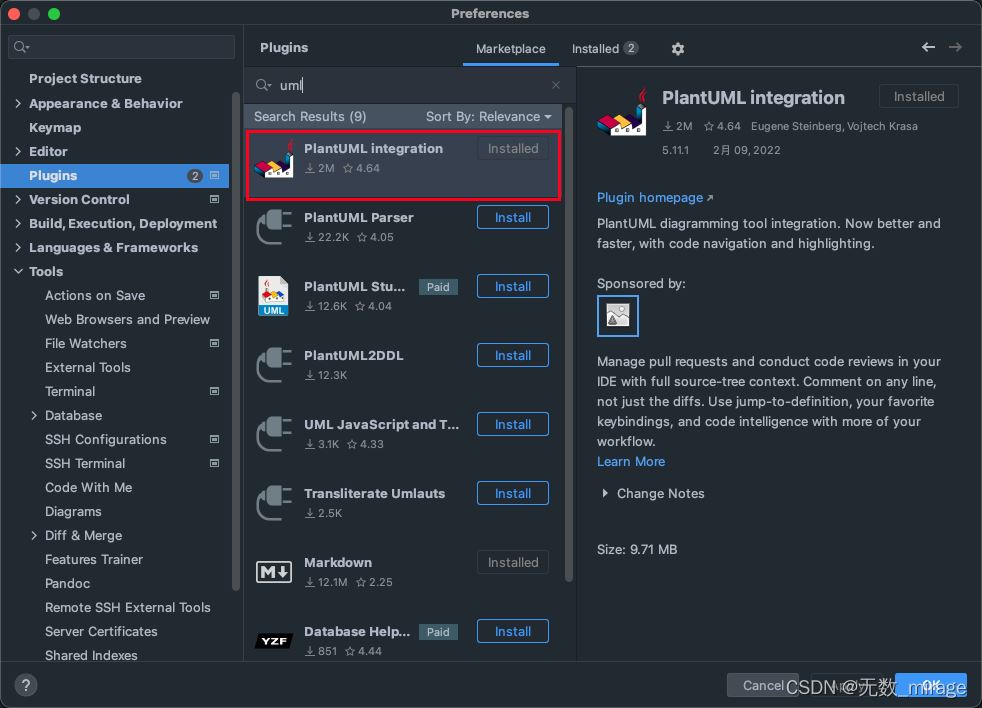The image size is (982, 708).
Task: Expand the Diff & Merge node
Action: 34,535
